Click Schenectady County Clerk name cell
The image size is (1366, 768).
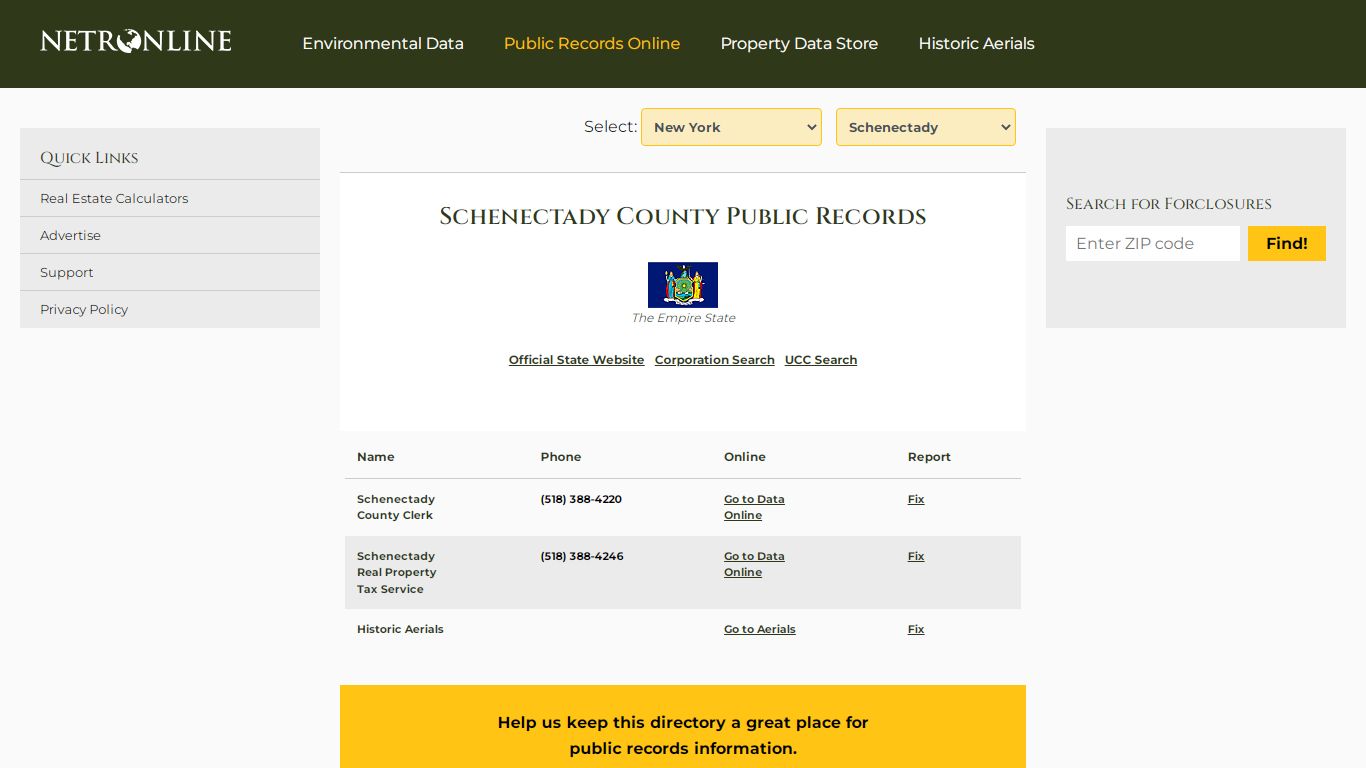(396, 507)
